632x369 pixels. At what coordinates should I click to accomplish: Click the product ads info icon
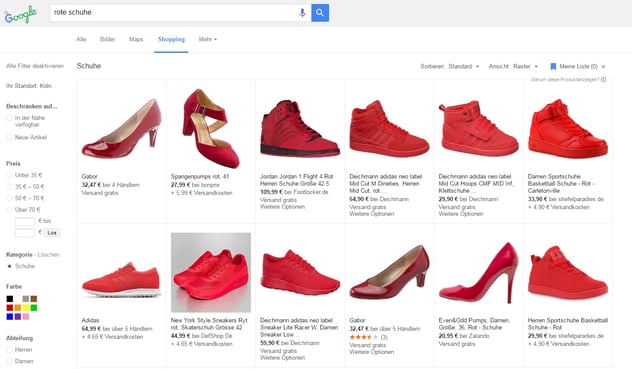pos(603,79)
